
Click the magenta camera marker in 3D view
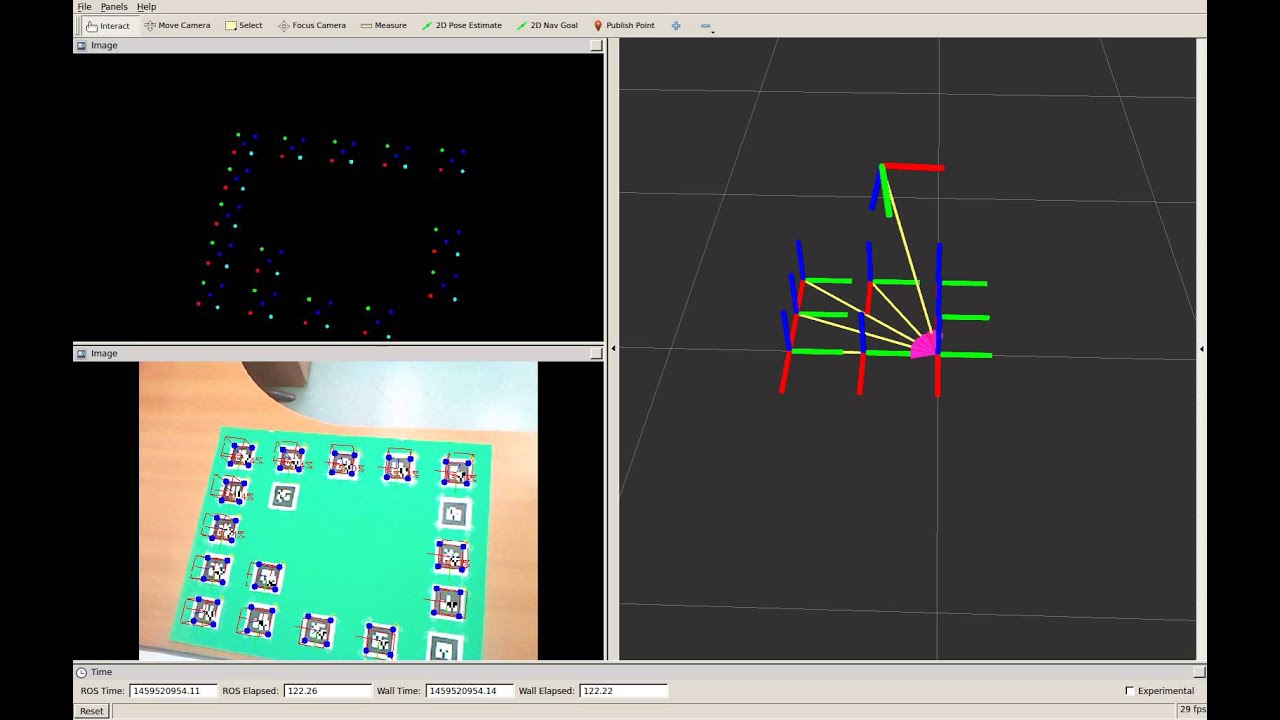926,344
